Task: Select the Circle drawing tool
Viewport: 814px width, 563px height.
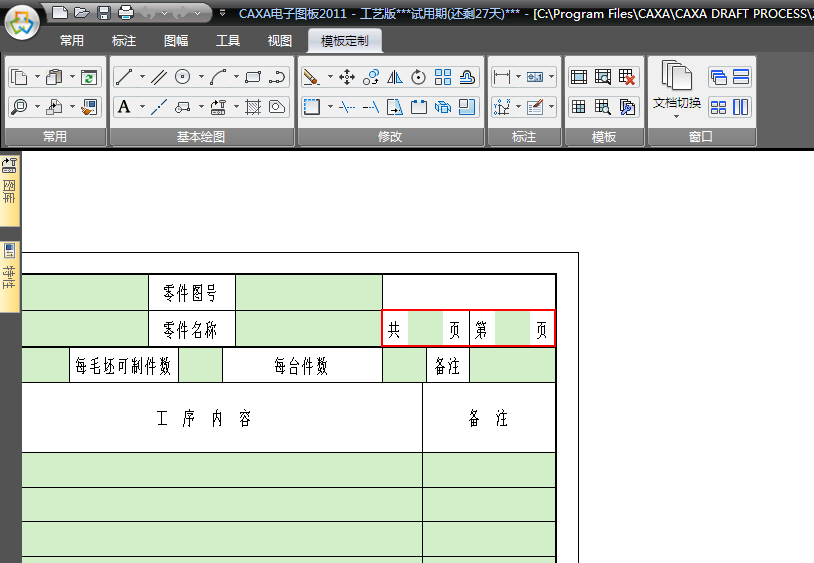Action: tap(183, 77)
